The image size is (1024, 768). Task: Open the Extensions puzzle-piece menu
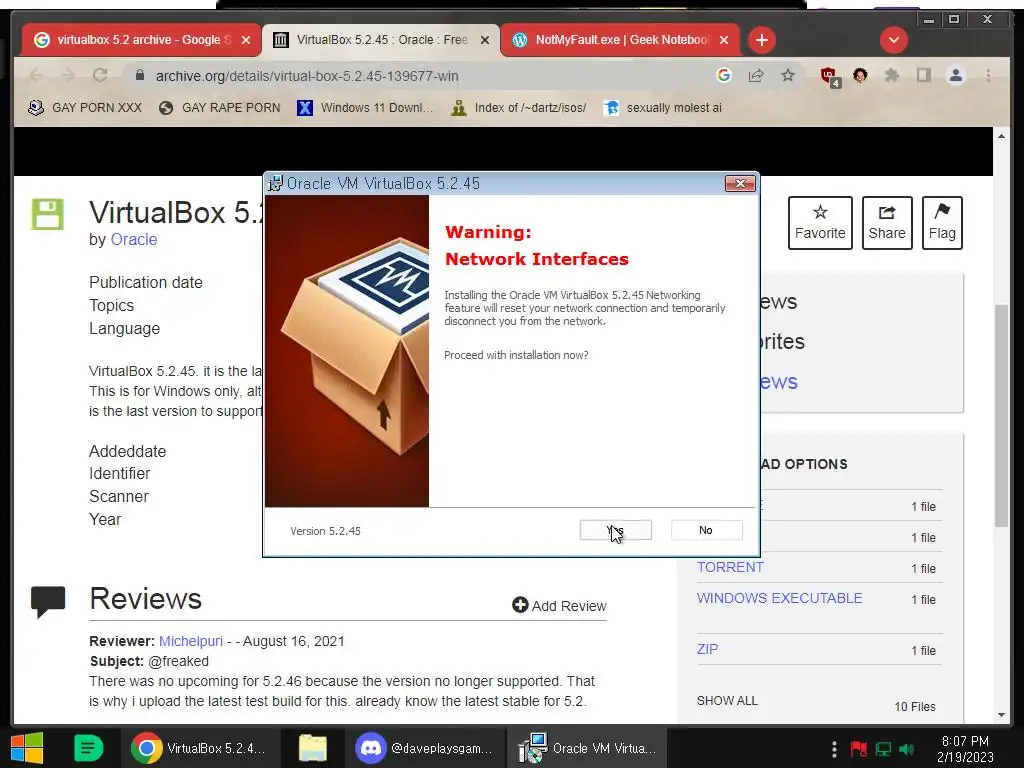[x=891, y=76]
